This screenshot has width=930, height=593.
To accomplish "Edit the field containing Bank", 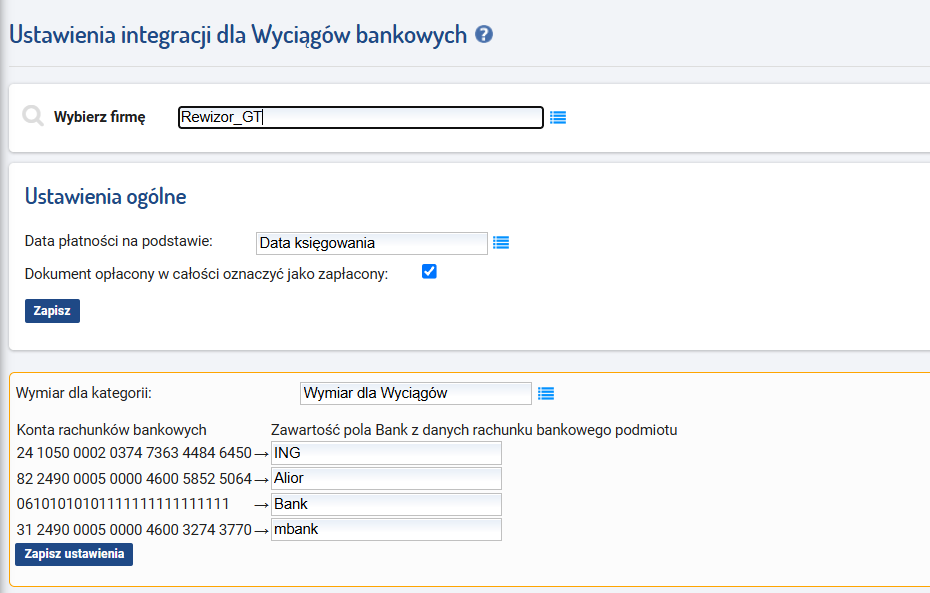I will point(386,504).
